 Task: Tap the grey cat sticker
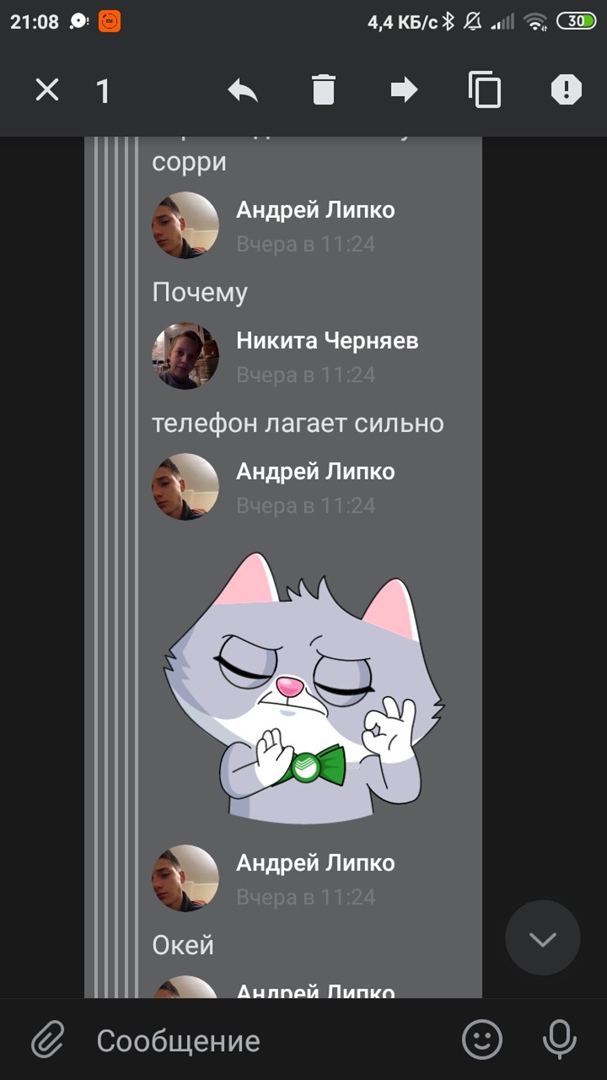pos(303,687)
